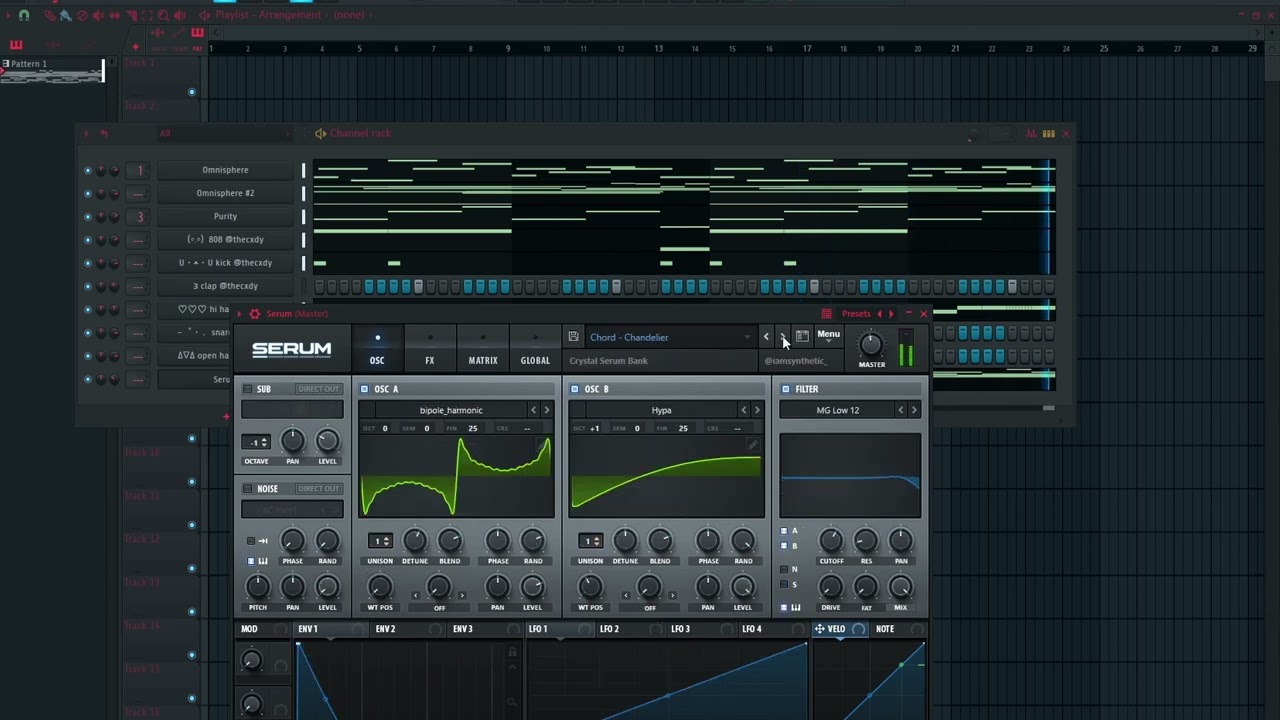This screenshot has width=1280, height=720.
Task: Open the Serum Menu
Action: (829, 335)
